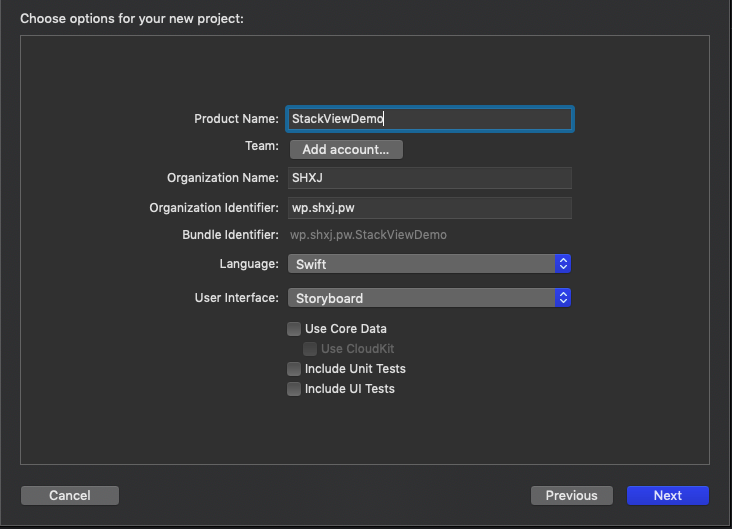This screenshot has width=732, height=529.
Task: Go back with the Previous button
Action: 571,496
